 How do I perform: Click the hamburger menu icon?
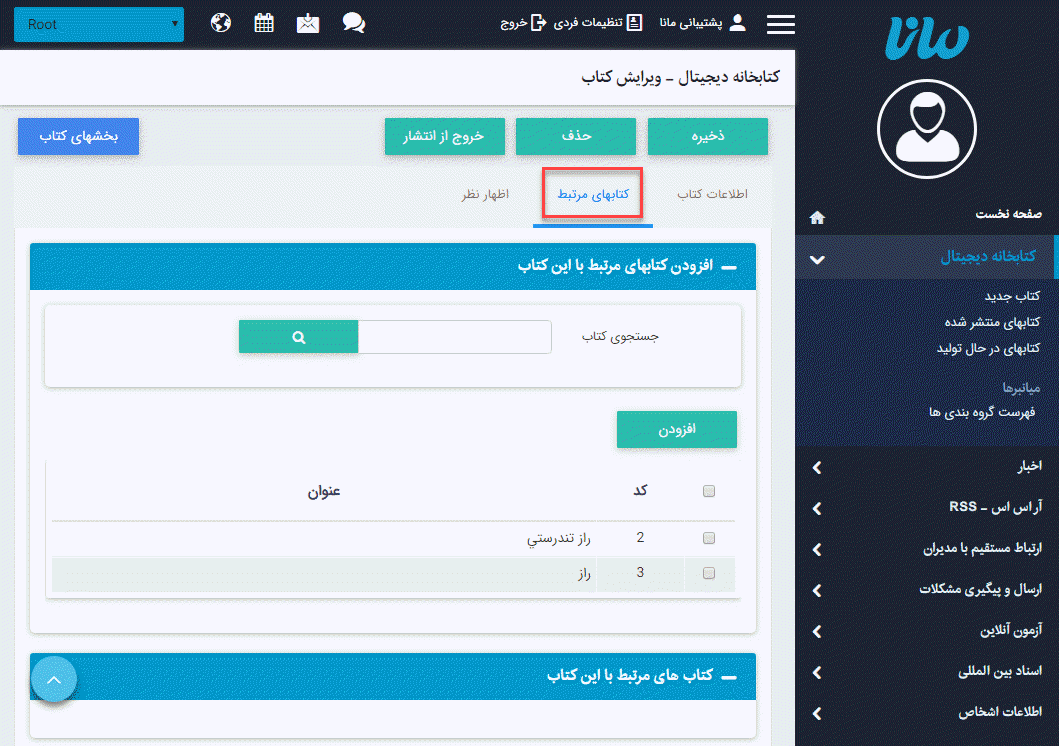780,24
